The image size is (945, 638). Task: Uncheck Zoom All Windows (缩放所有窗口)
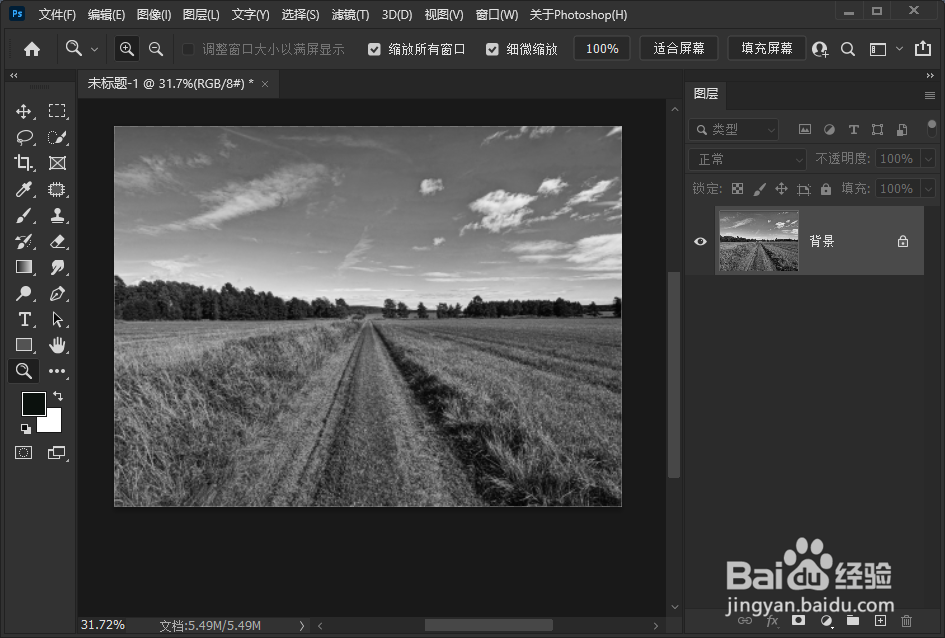374,49
